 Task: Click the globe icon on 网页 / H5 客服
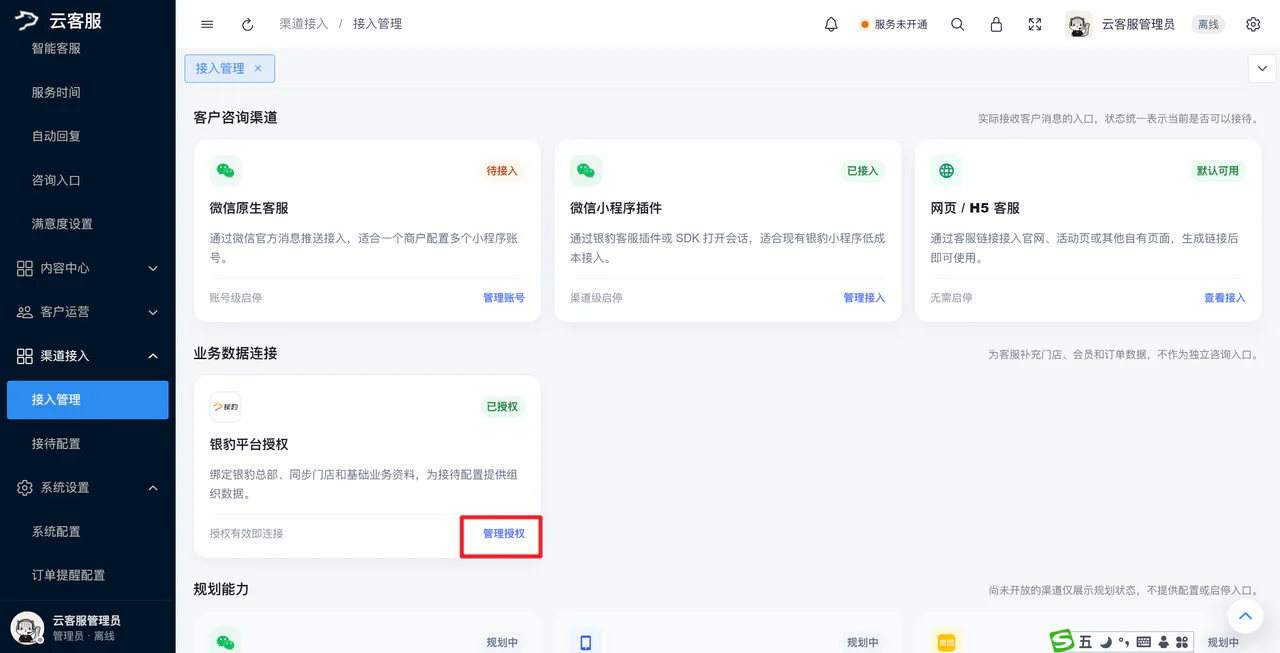[946, 171]
